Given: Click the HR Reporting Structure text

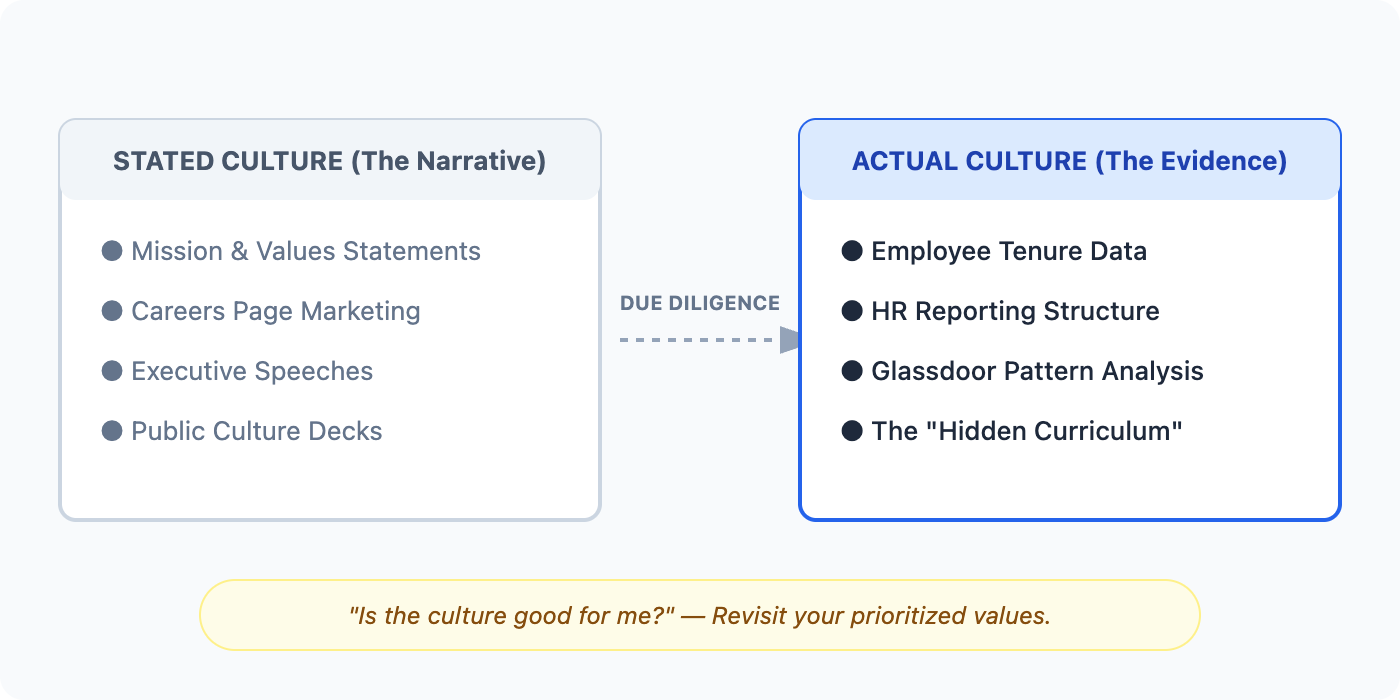Looking at the screenshot, I should click(x=1015, y=310).
